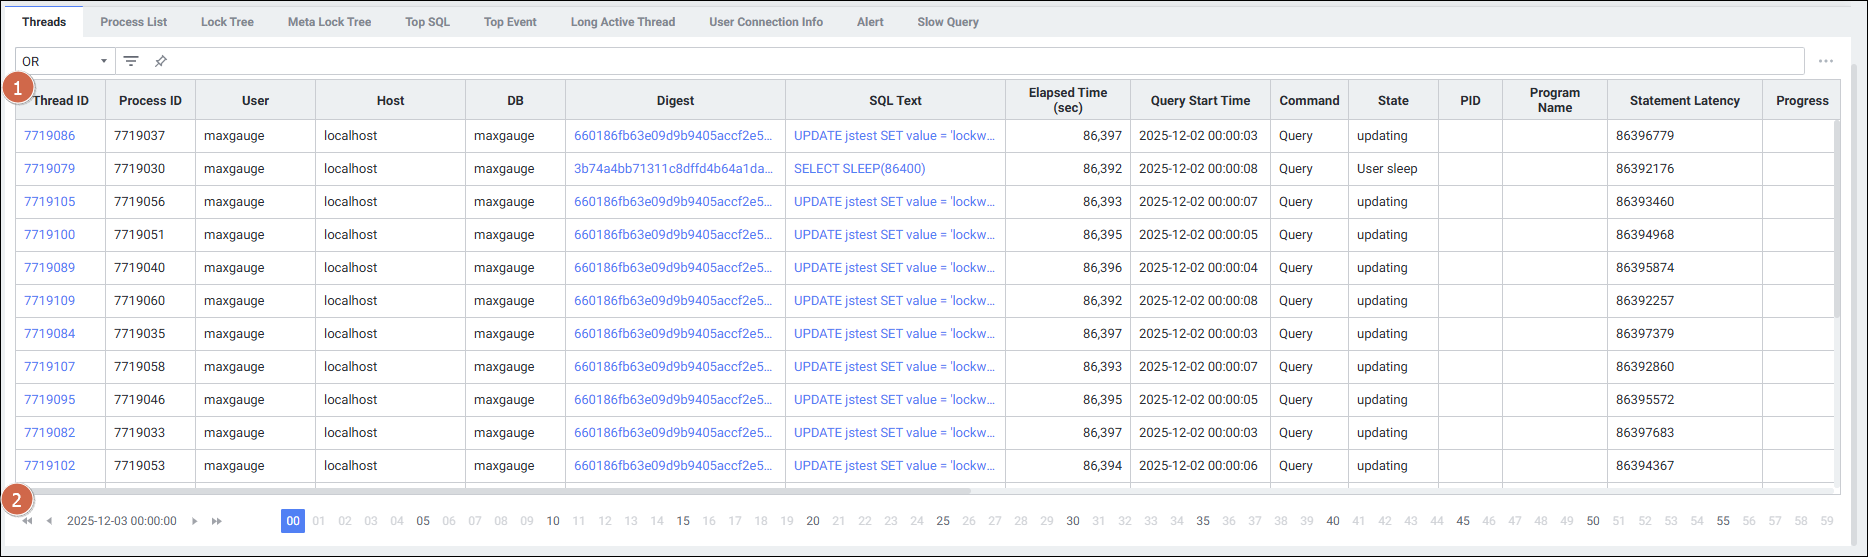This screenshot has width=1868, height=557.
Task: Click the pin icon beside filter
Action: click(x=160, y=61)
